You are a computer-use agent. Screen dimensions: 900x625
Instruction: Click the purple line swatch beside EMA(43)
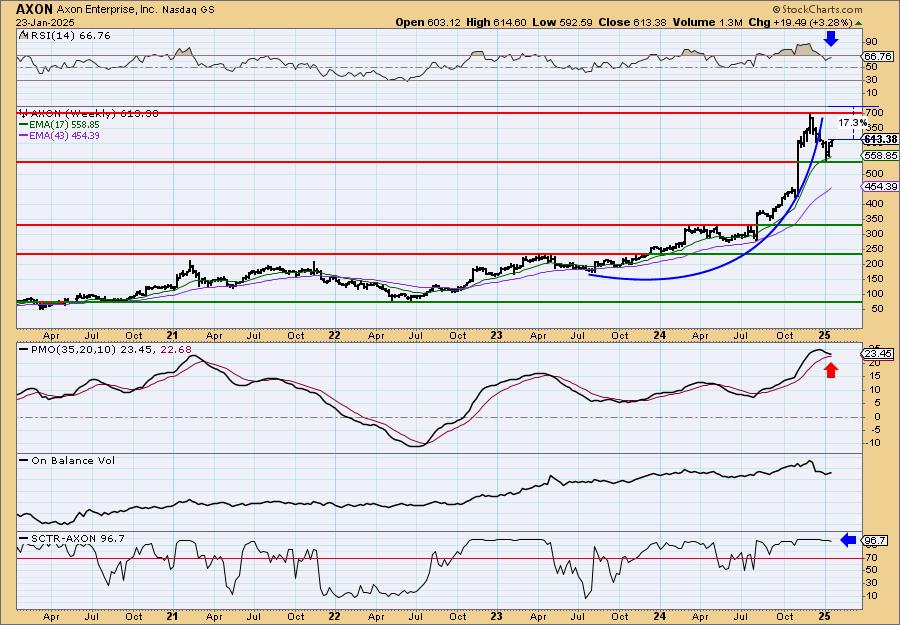coord(22,135)
